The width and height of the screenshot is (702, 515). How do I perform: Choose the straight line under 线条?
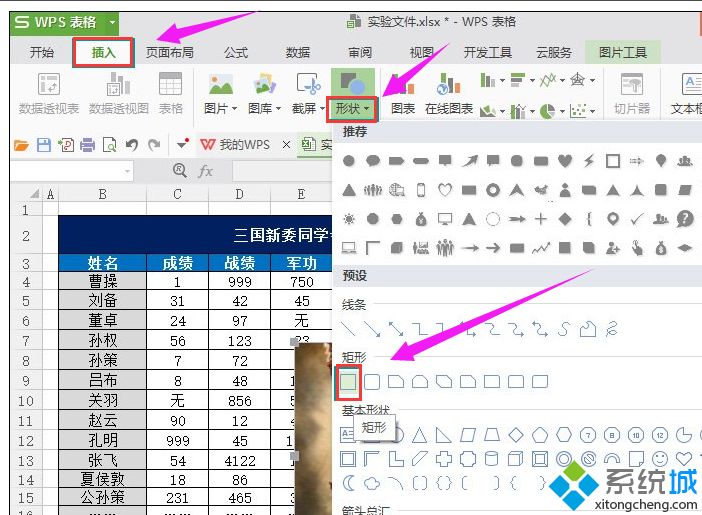point(348,329)
